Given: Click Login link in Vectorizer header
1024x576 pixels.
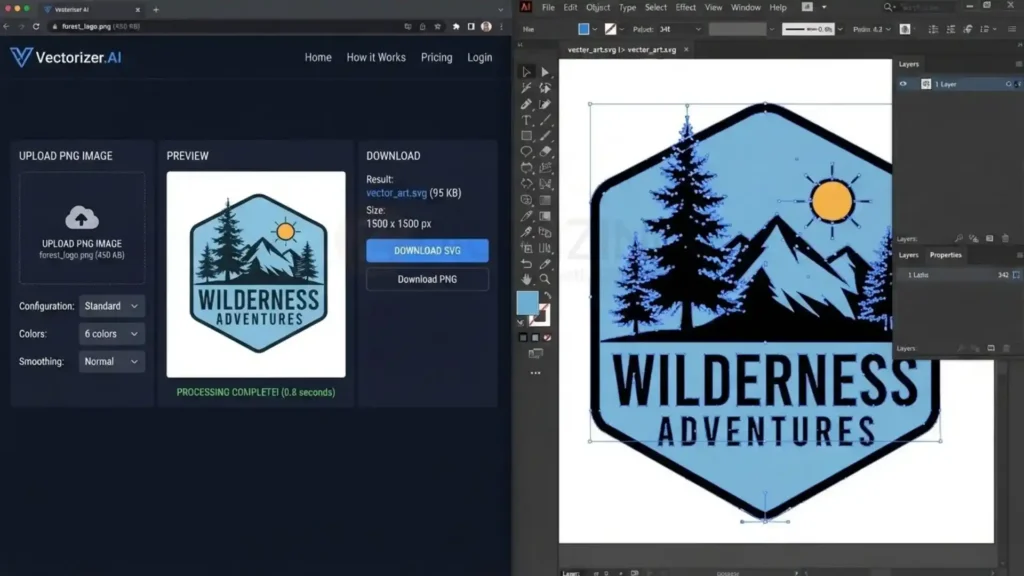Looking at the screenshot, I should pos(479,57).
